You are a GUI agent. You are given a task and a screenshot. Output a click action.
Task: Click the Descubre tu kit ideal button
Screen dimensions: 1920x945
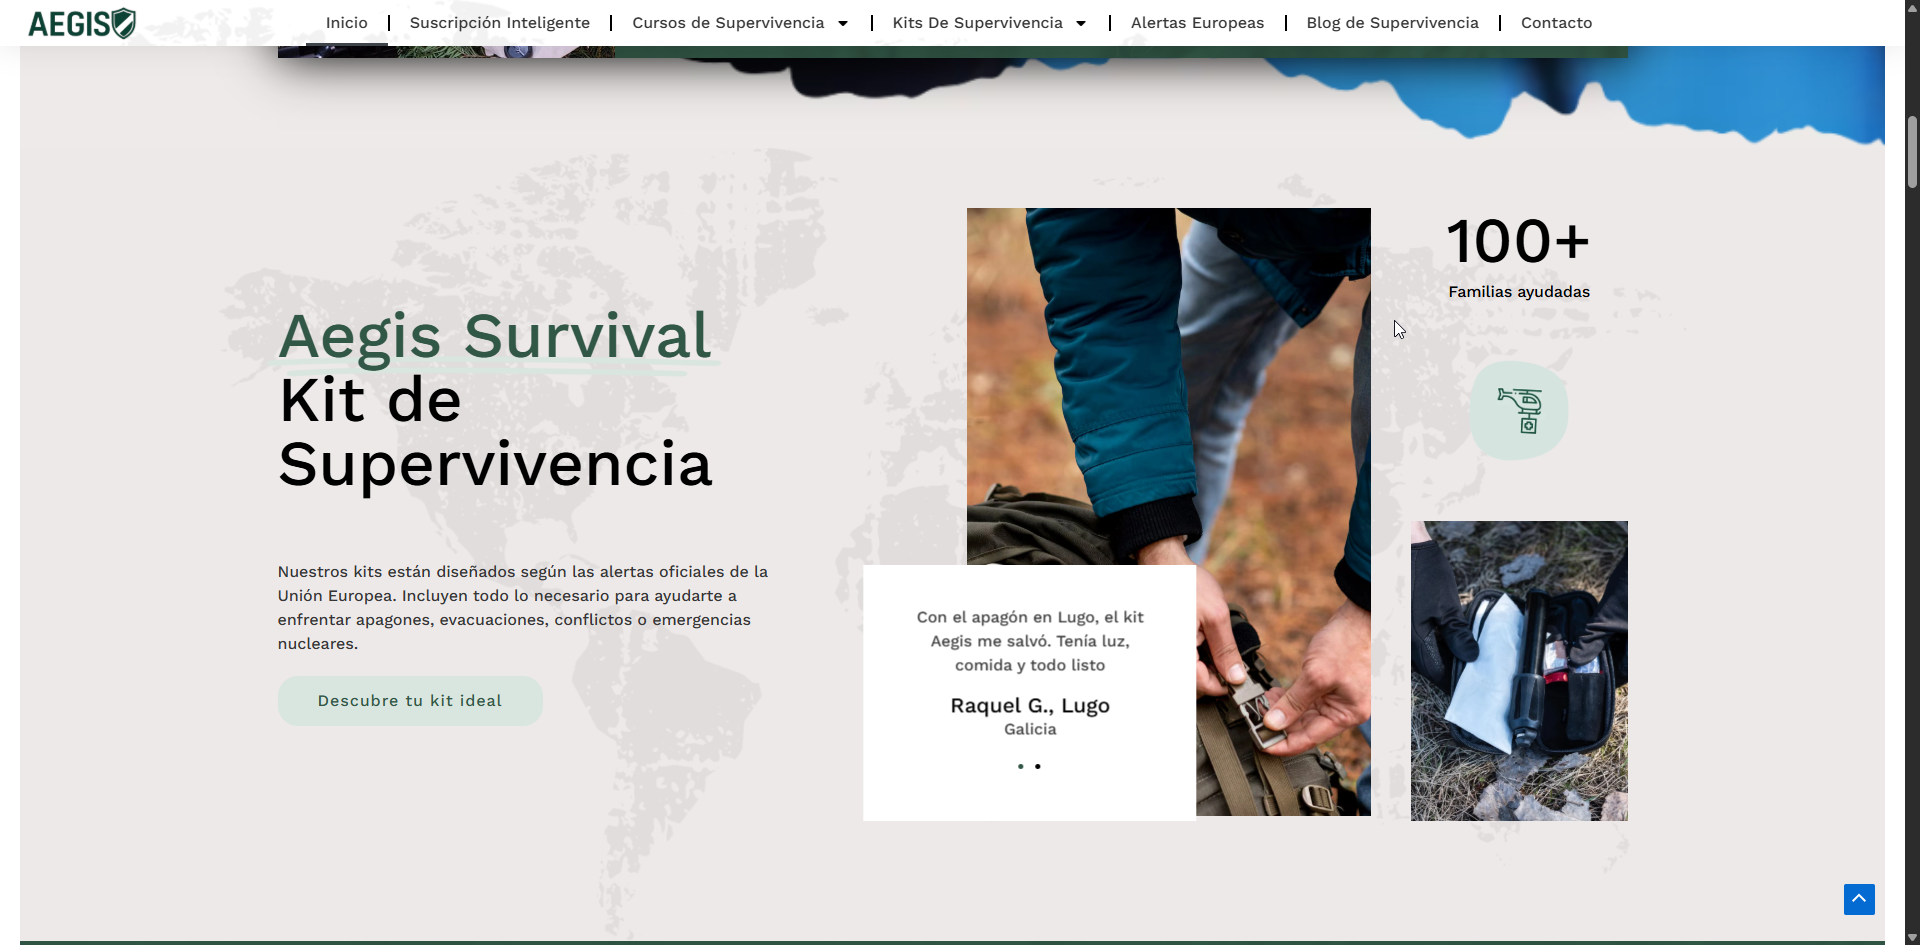(409, 700)
